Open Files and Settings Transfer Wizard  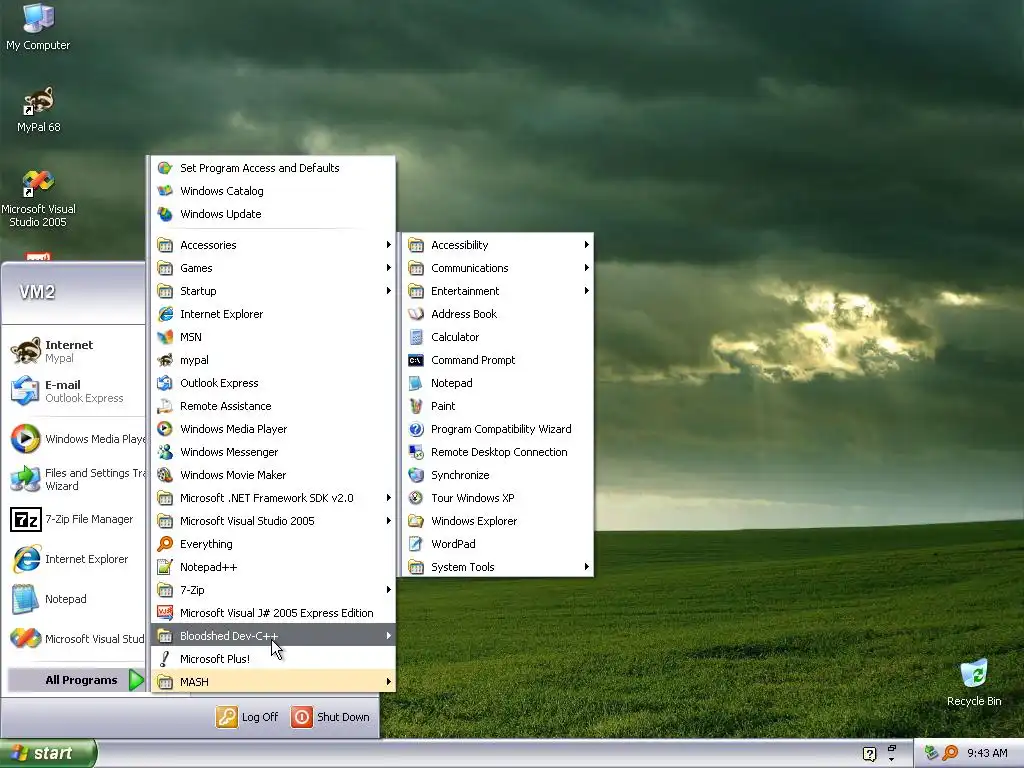tap(75, 479)
